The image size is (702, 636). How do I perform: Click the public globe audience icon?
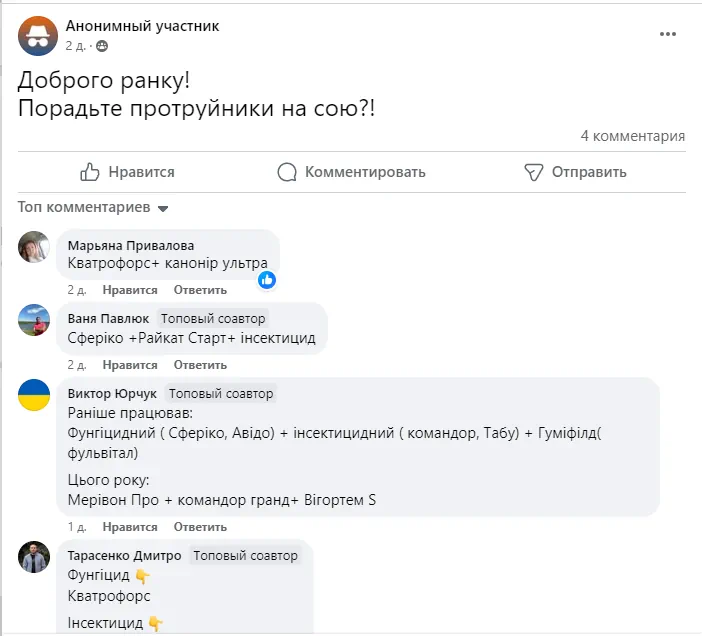[103, 46]
